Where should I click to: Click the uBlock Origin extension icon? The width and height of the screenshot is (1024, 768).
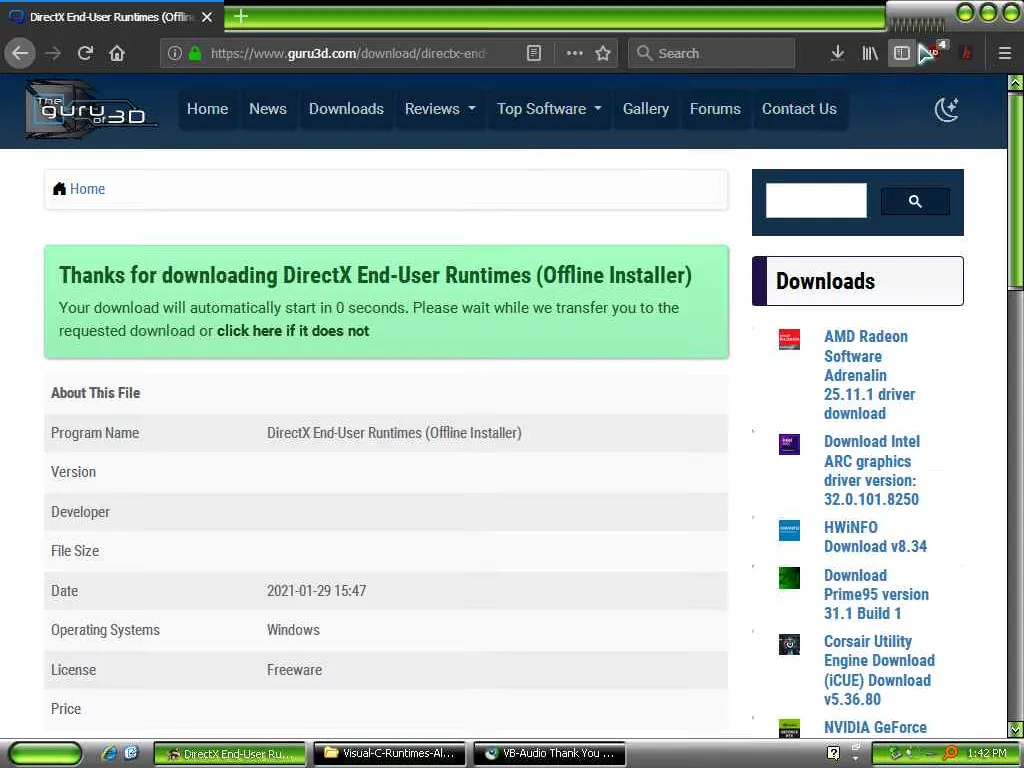pos(934,52)
